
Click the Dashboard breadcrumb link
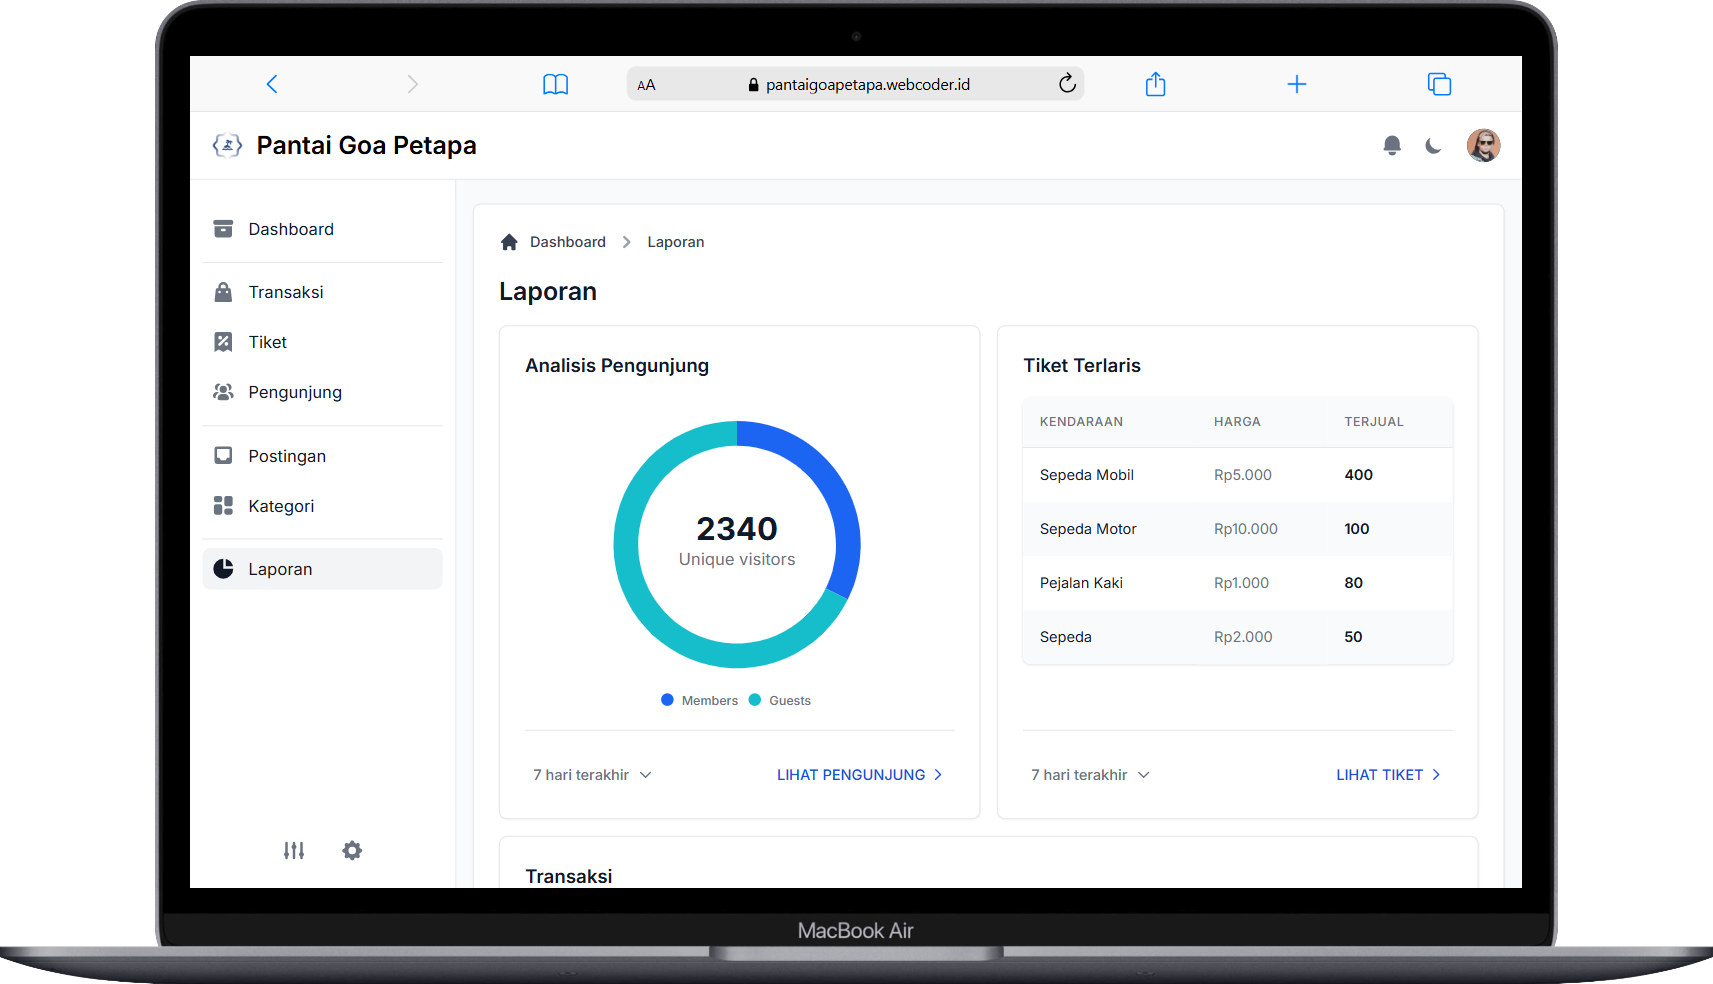(567, 242)
